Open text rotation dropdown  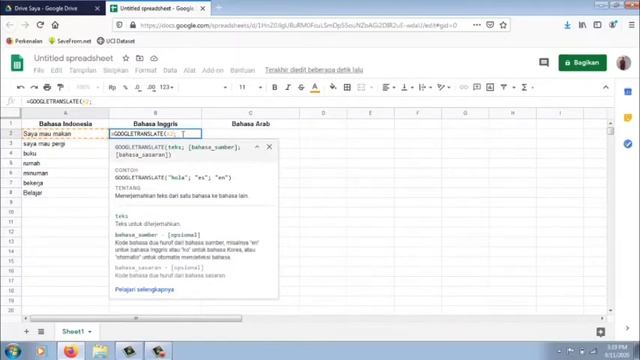[443, 87]
